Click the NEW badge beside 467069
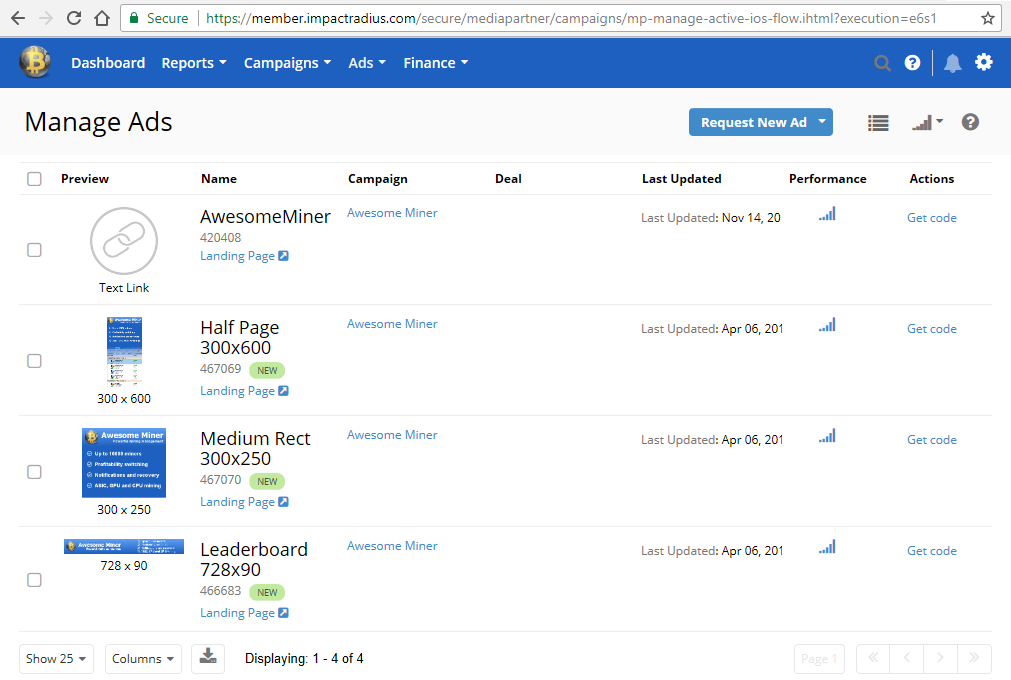Image resolution: width=1011 pixels, height=680 pixels. pyautogui.click(x=267, y=371)
